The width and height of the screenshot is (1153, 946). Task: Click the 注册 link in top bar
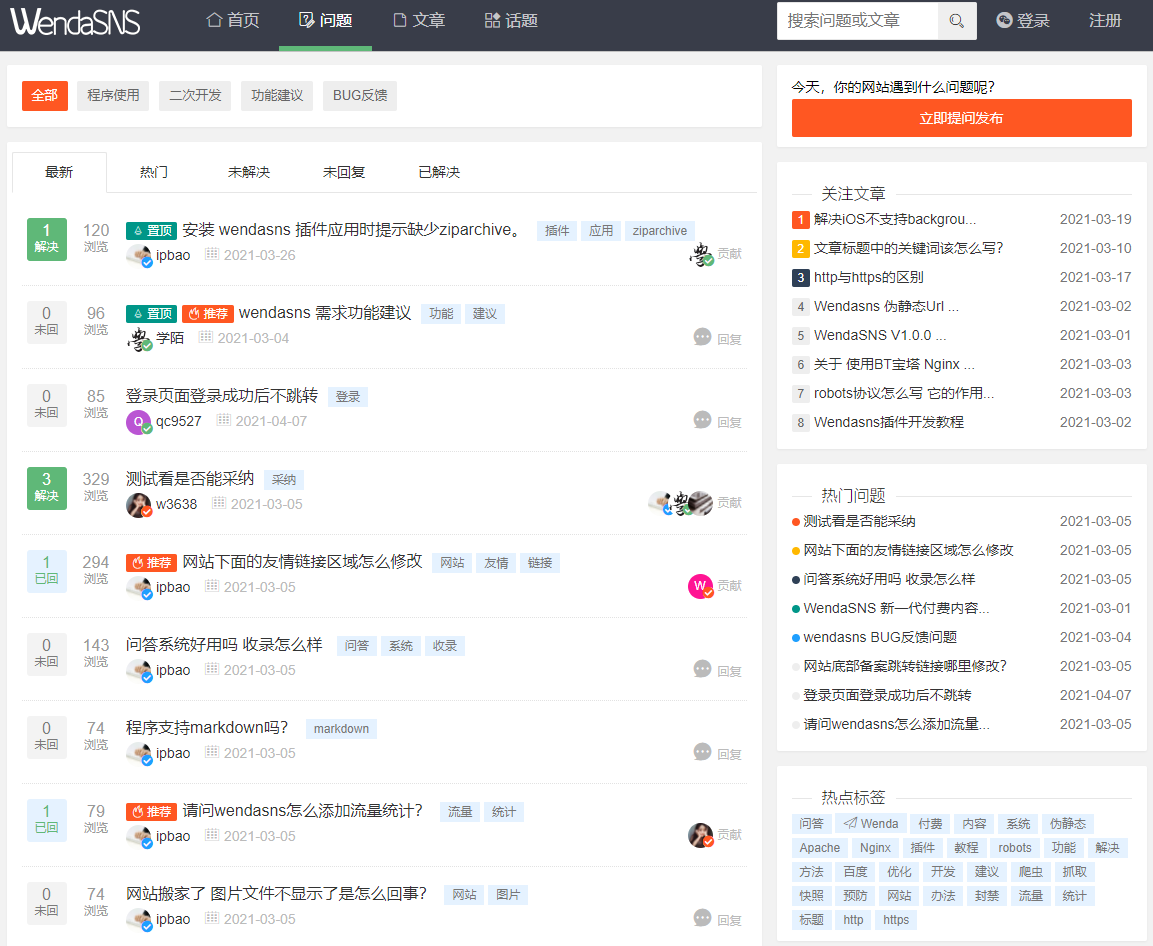pos(1105,19)
